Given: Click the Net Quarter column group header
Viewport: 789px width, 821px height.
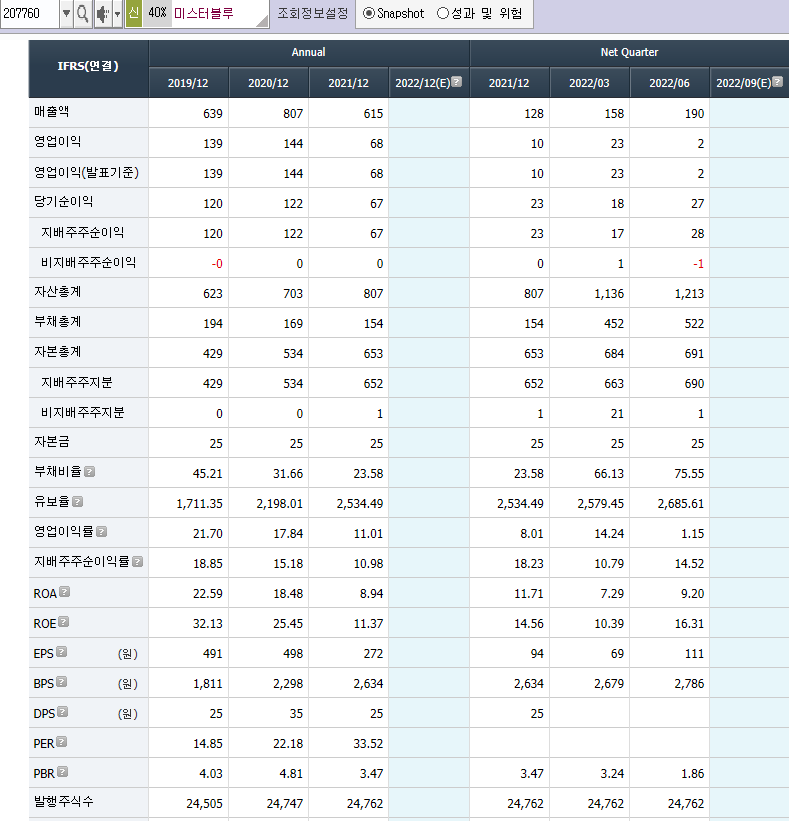Looking at the screenshot, I should [x=629, y=52].
